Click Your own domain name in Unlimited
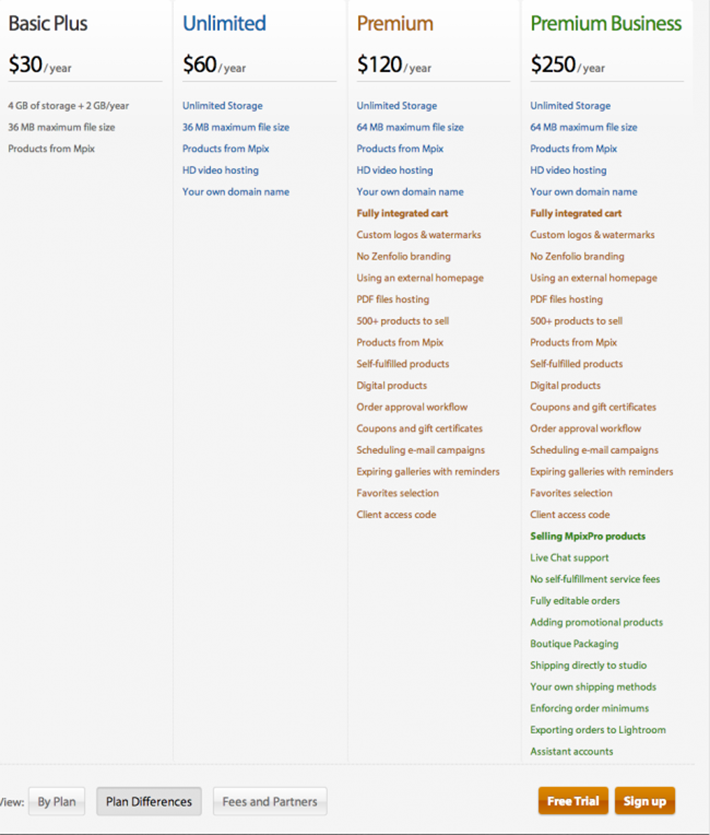Image resolution: width=710 pixels, height=835 pixels. (x=236, y=192)
